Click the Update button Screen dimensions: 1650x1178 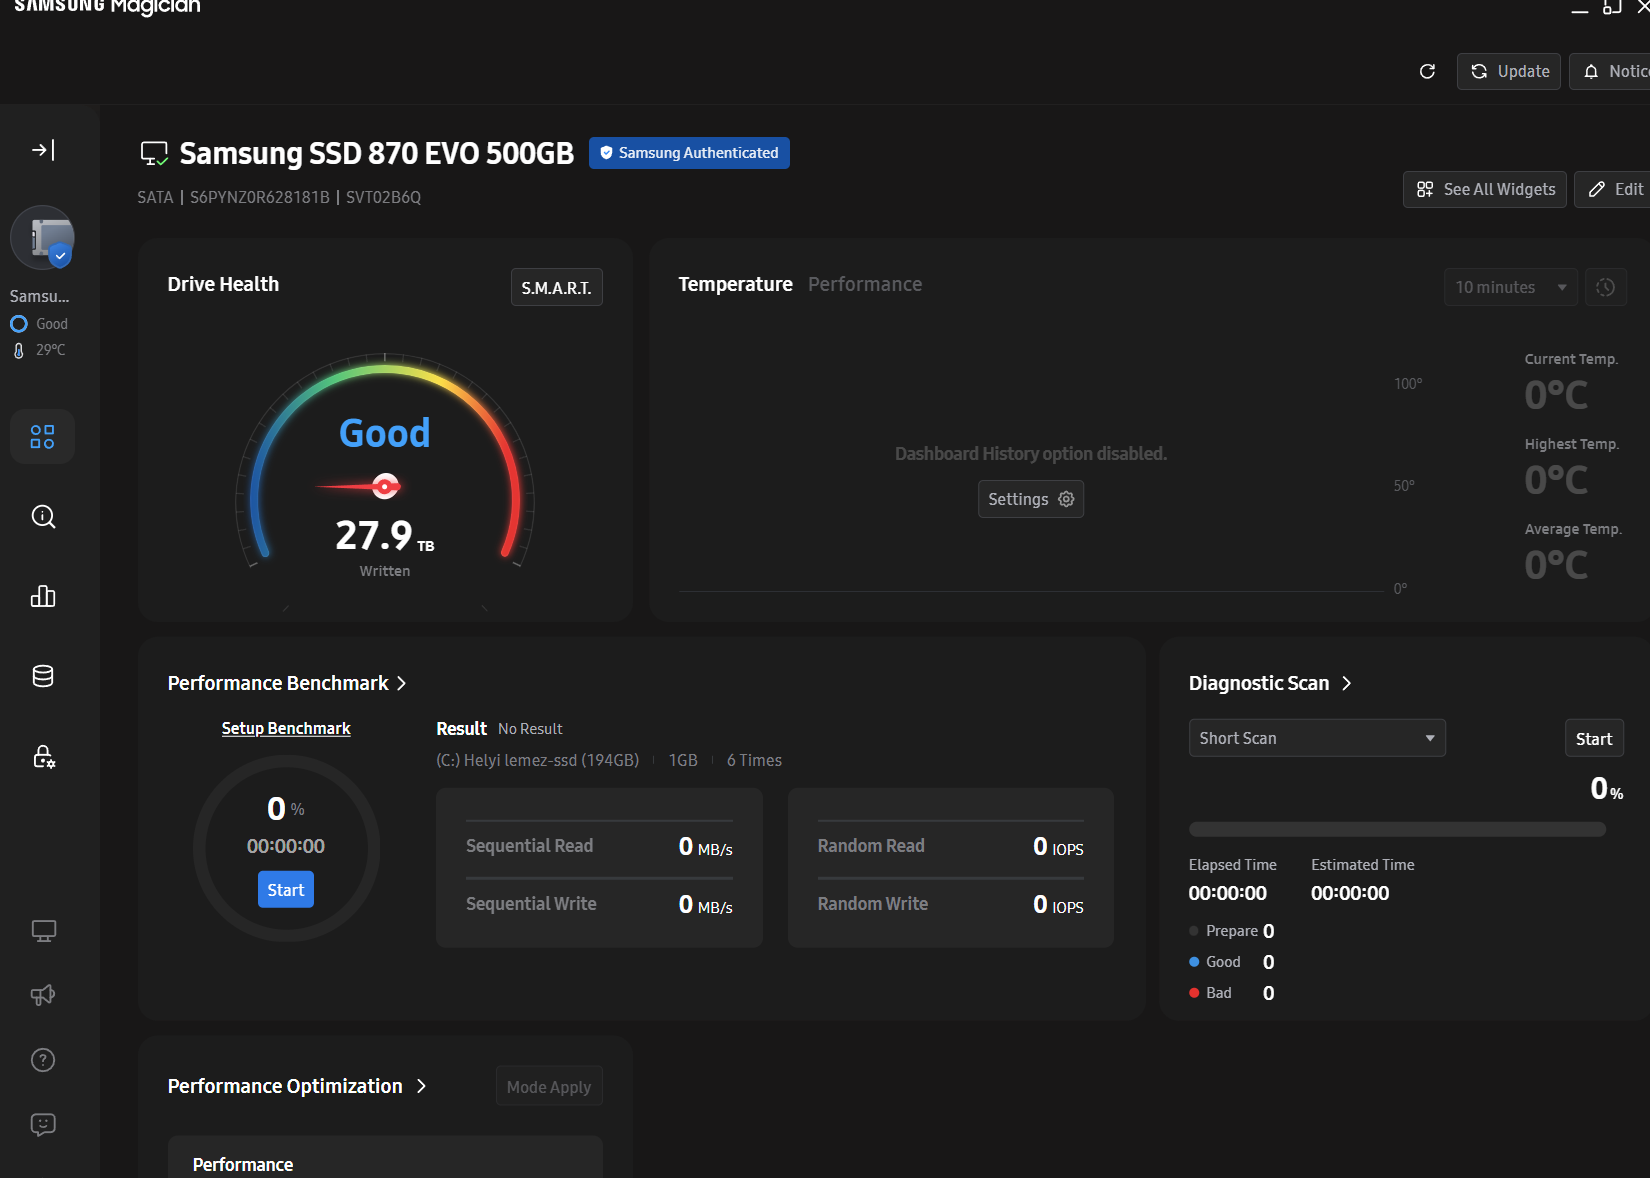tap(1509, 71)
